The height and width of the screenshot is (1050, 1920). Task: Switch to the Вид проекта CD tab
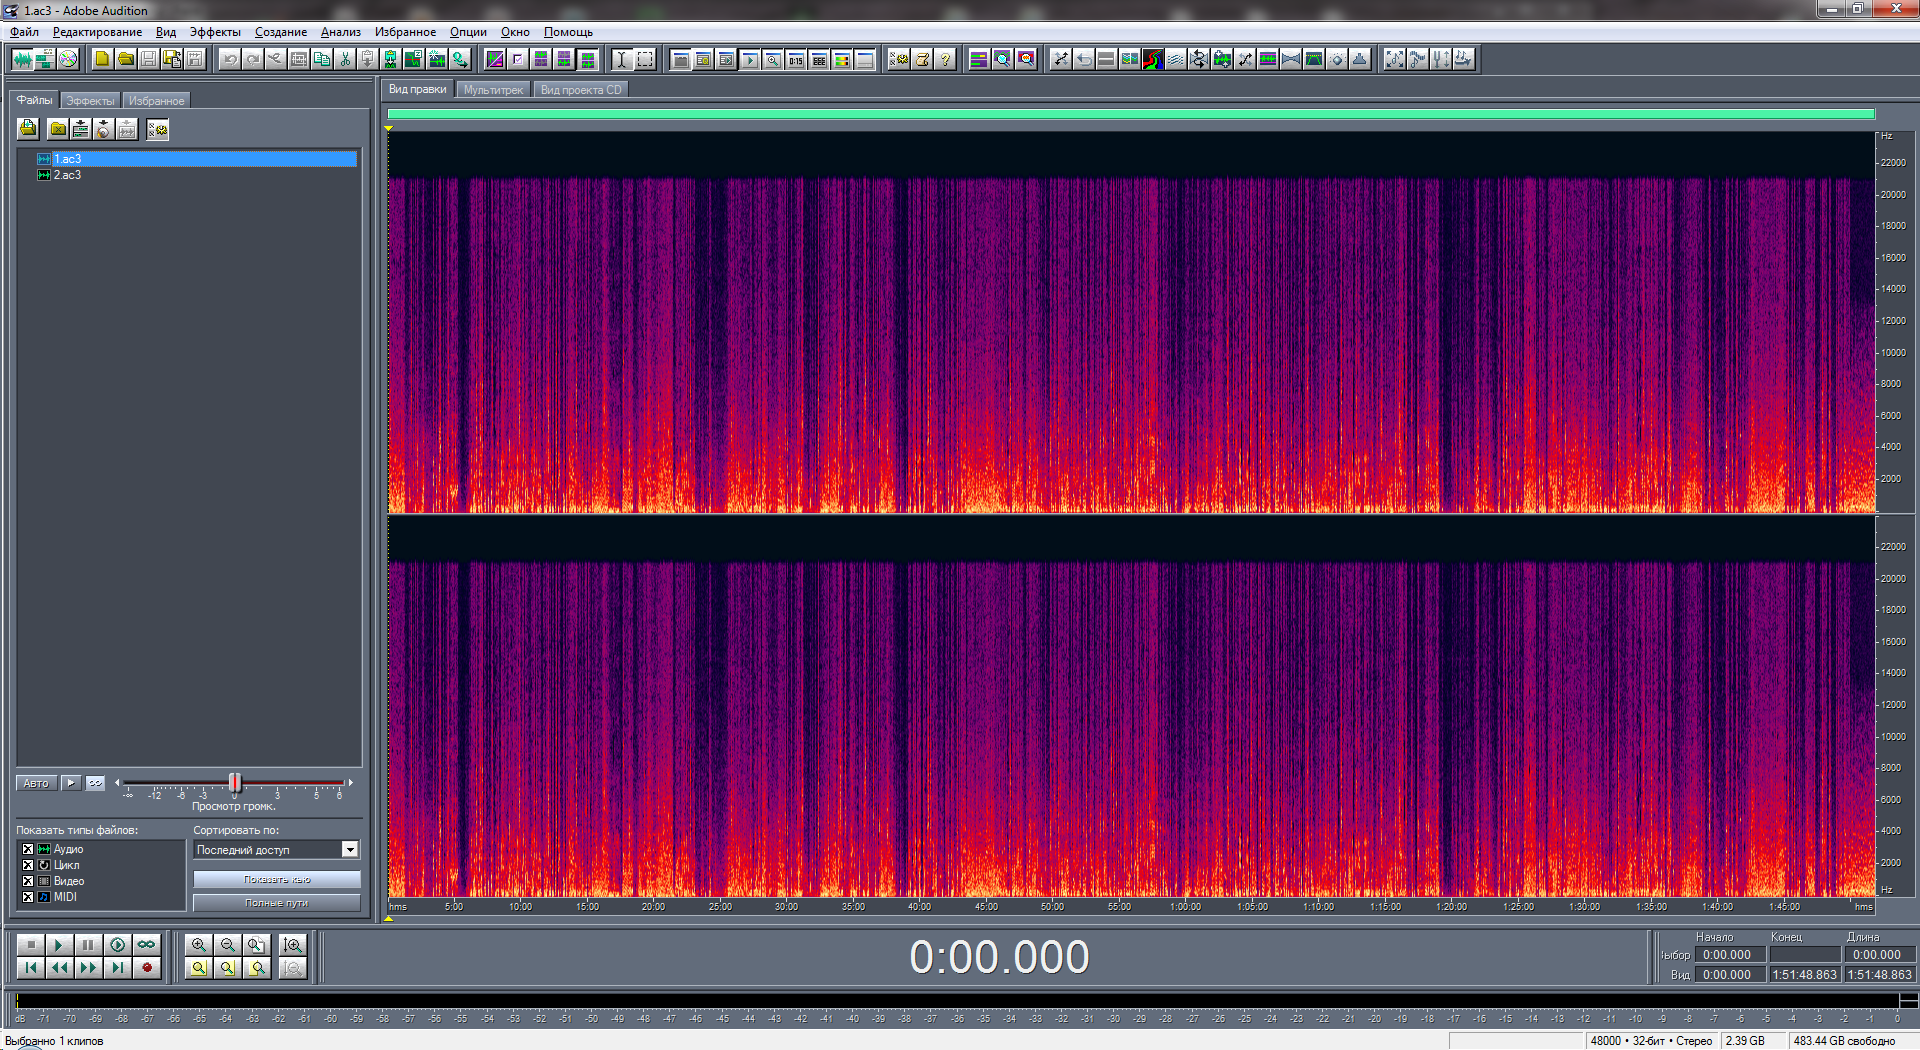(x=581, y=90)
